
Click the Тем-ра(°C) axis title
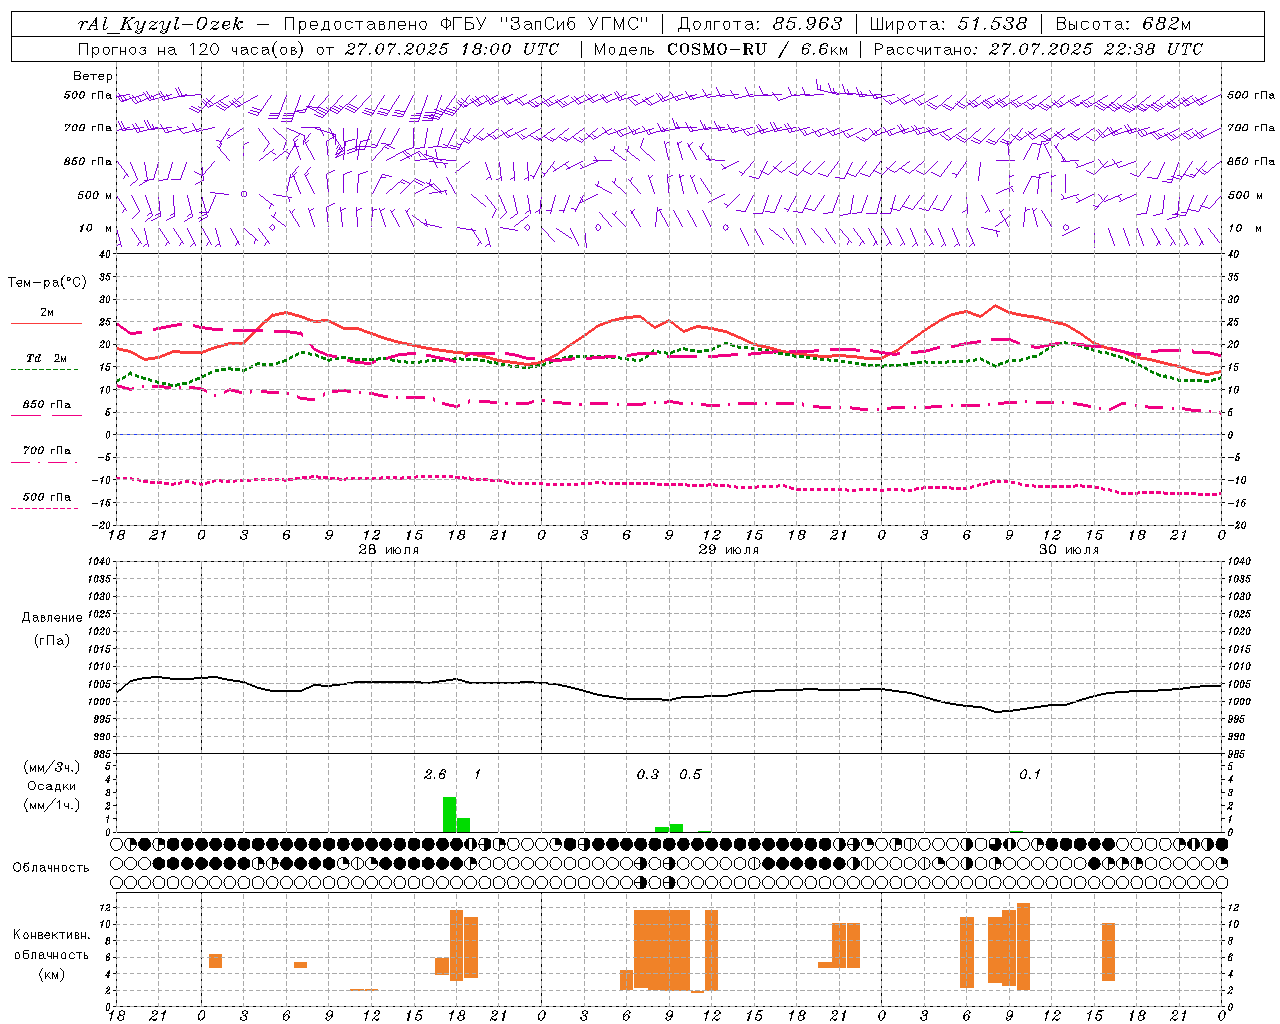click(47, 283)
